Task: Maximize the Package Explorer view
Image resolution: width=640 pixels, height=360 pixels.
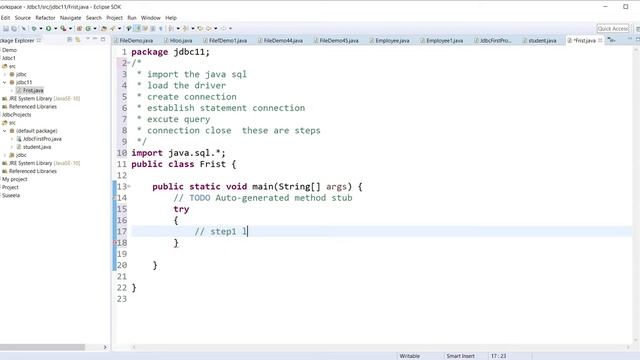Action: click(x=103, y=40)
